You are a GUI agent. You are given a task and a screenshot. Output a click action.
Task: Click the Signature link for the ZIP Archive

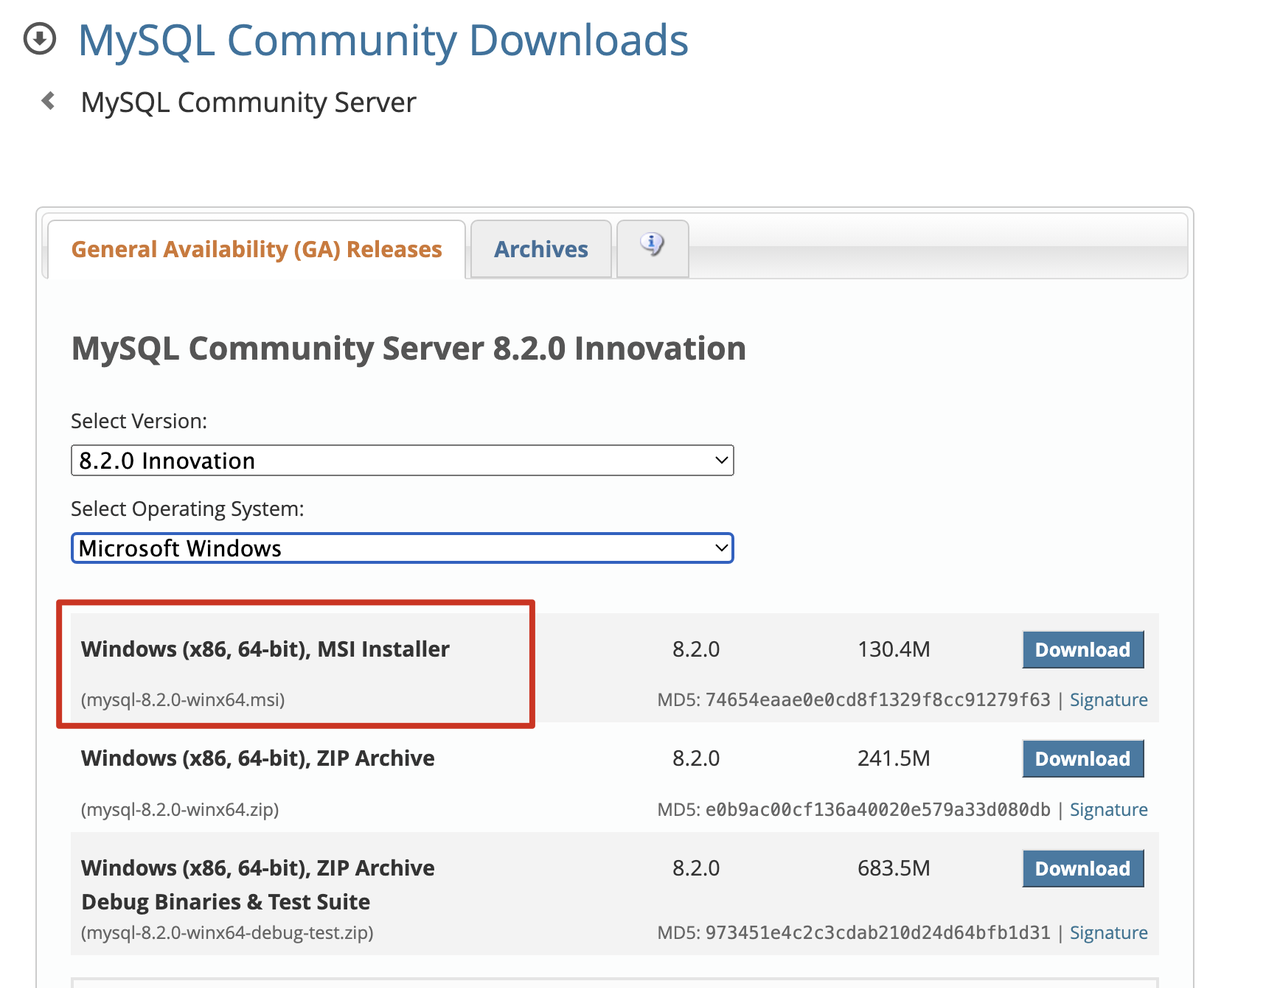coord(1109,809)
